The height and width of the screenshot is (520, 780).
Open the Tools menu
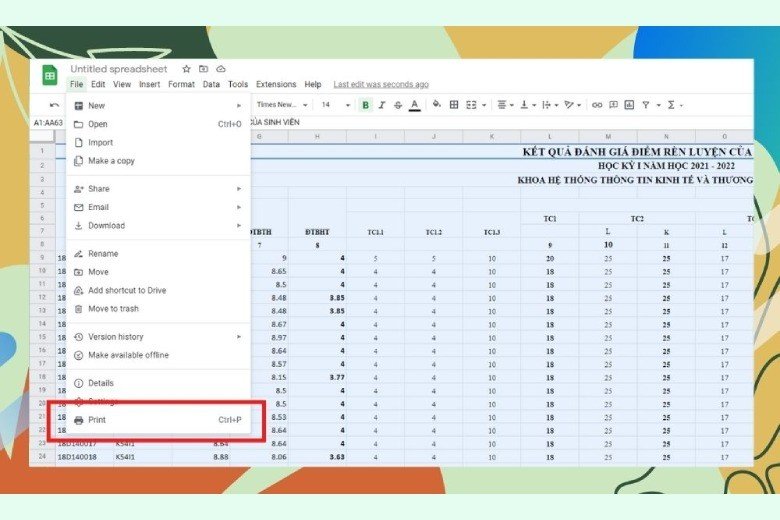(238, 84)
